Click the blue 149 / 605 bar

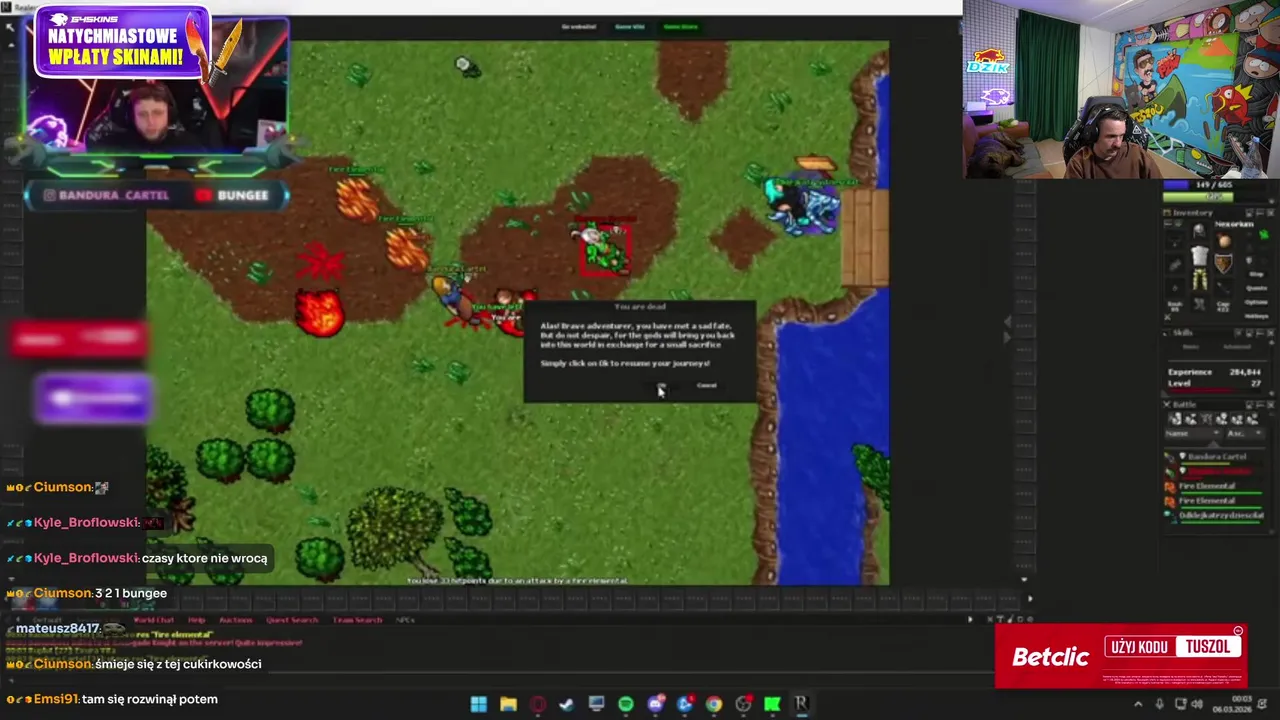[1215, 184]
